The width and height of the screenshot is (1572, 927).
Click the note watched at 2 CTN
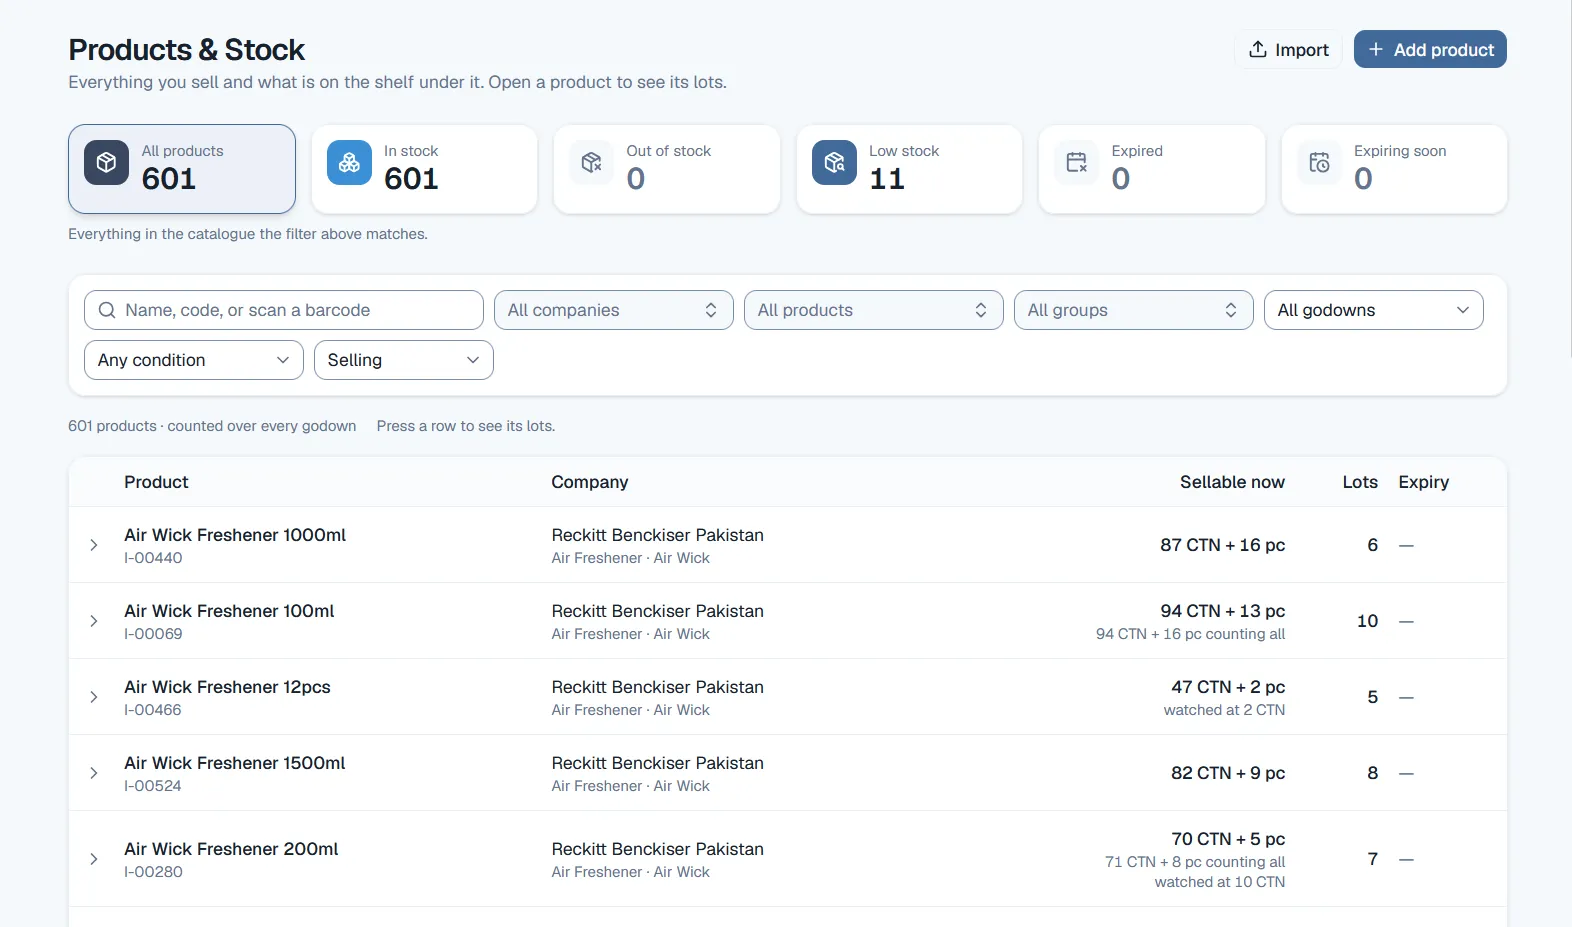click(1225, 710)
